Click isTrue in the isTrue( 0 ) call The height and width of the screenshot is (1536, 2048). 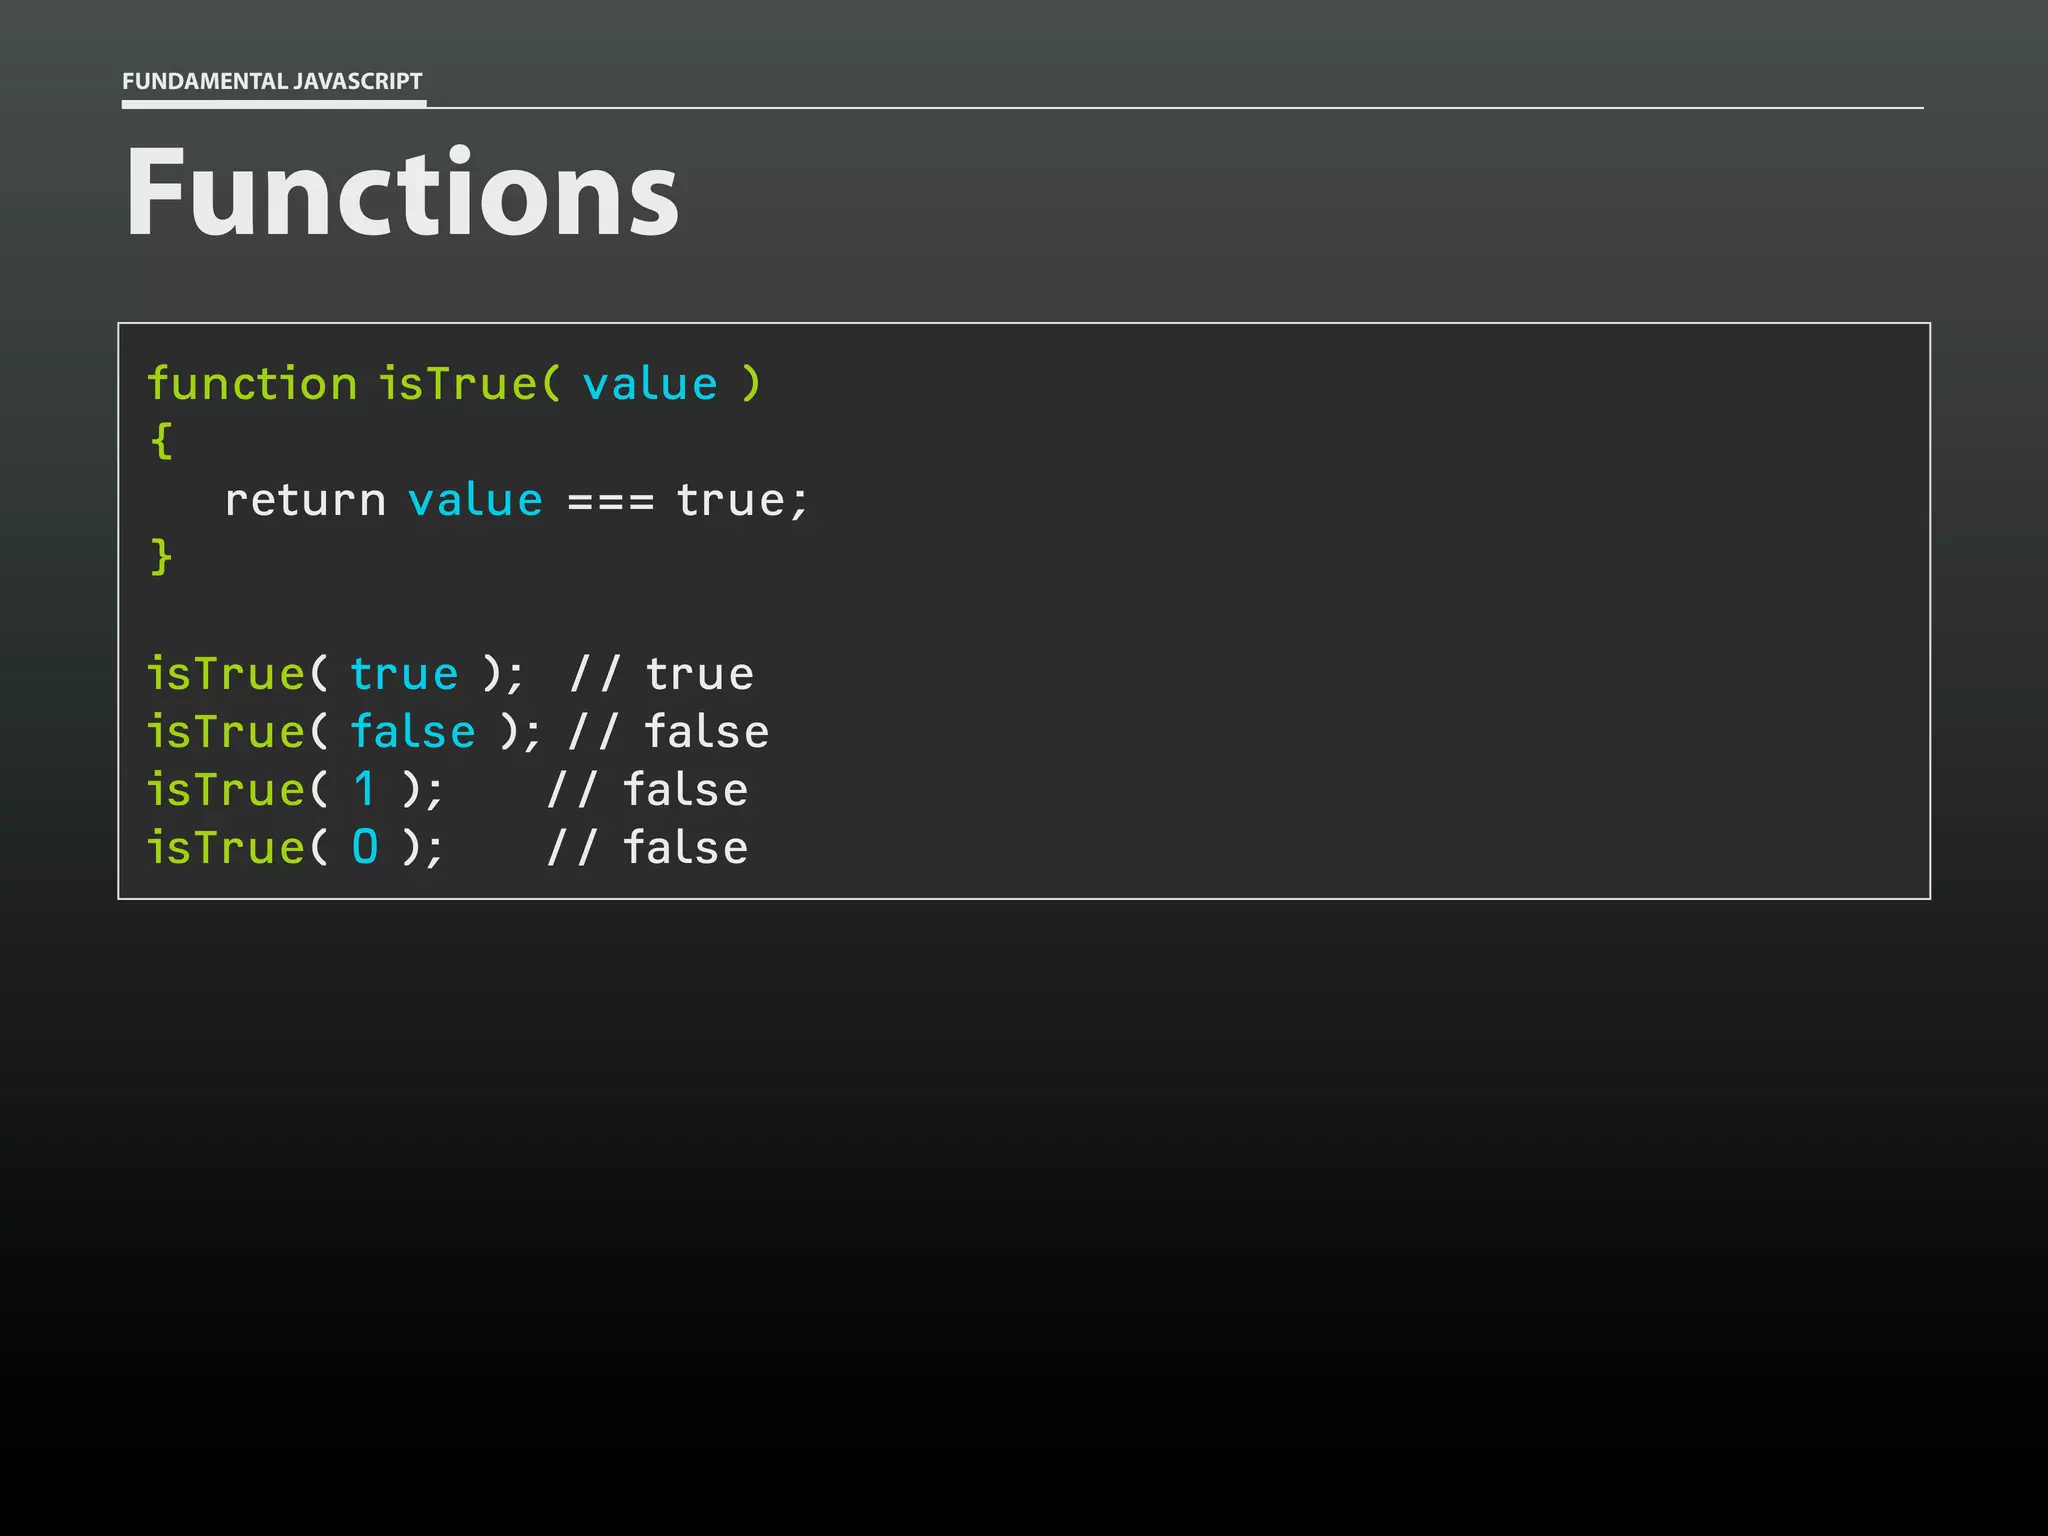point(226,848)
